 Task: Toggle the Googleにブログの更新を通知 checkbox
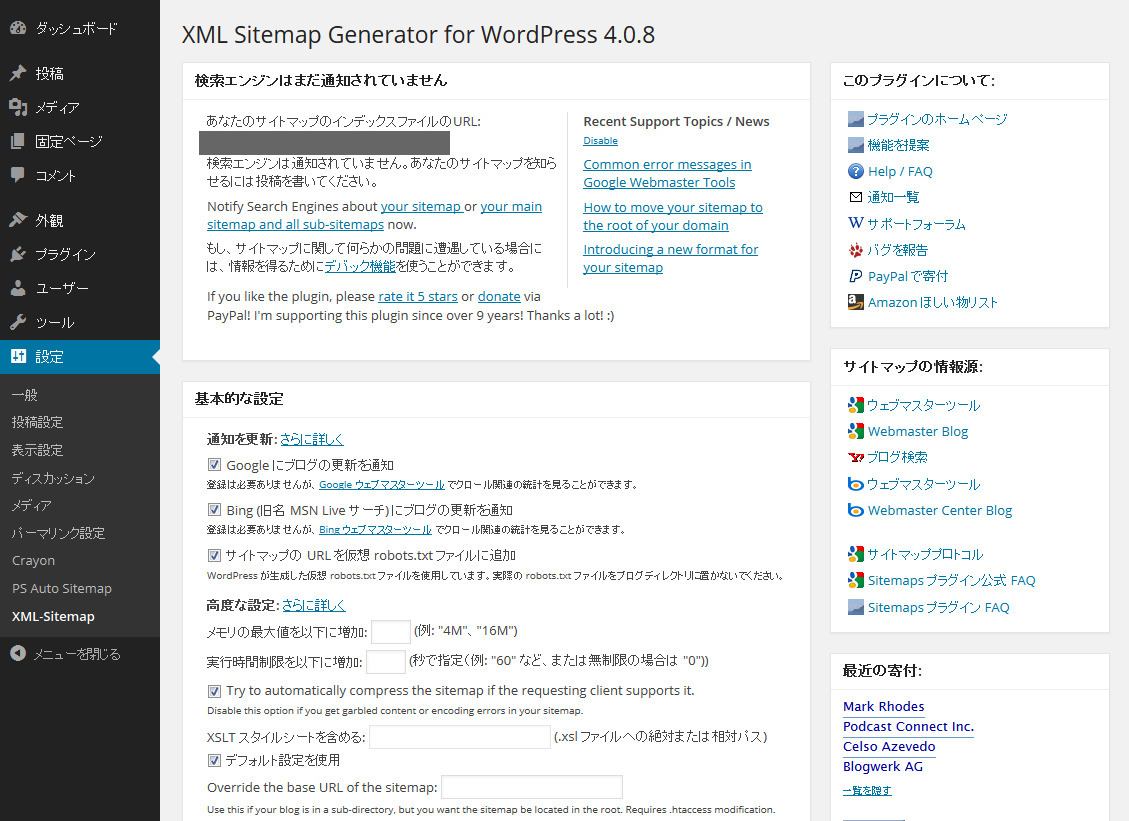[214, 465]
